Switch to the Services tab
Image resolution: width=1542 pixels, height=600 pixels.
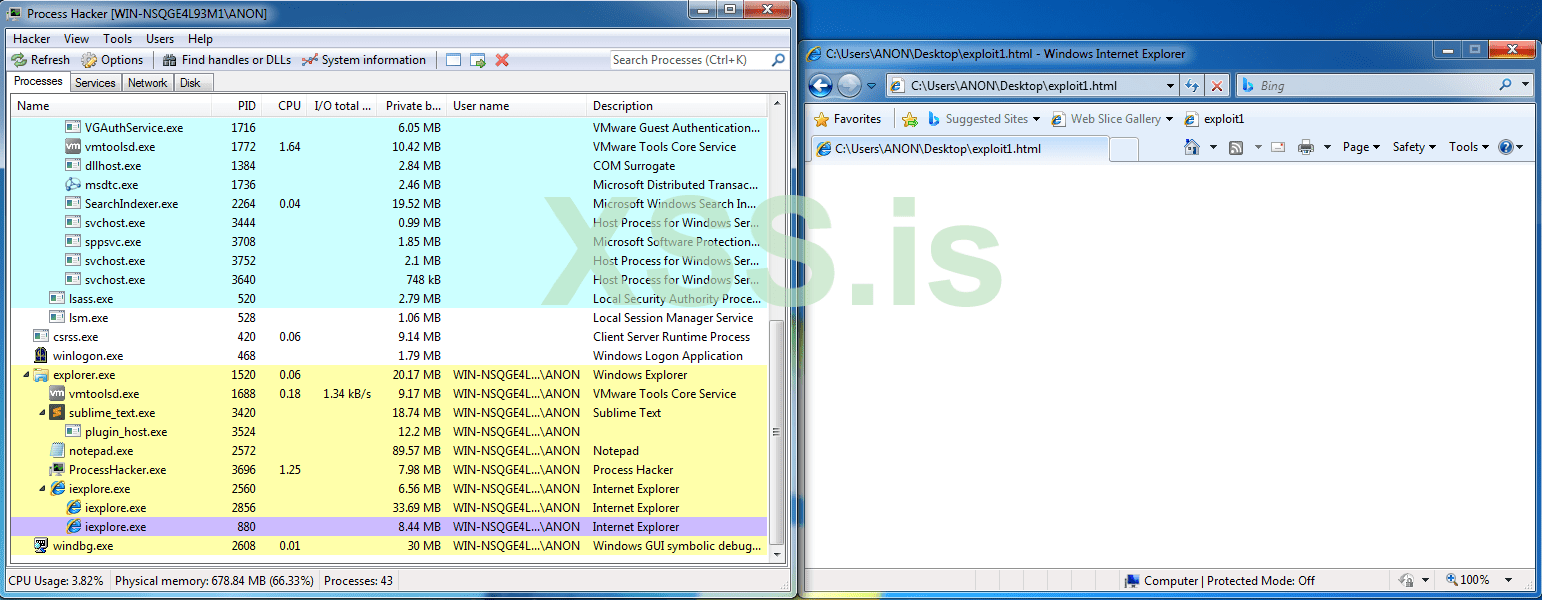(96, 83)
